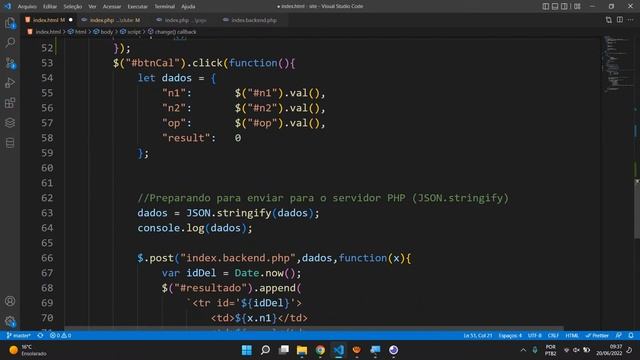
Task: Select encoding via UTF-8 in the status bar
Action: click(534, 336)
